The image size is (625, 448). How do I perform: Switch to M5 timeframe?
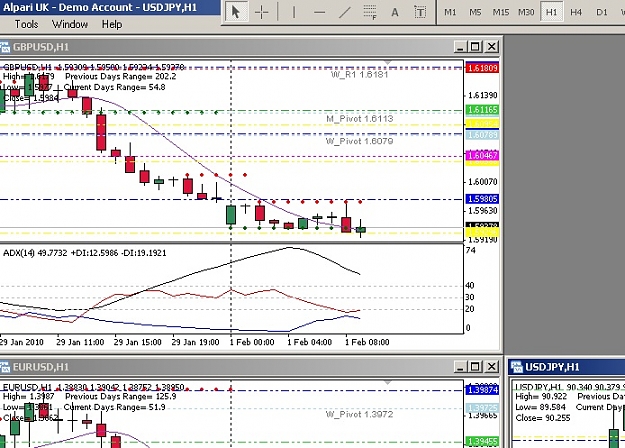click(x=475, y=12)
